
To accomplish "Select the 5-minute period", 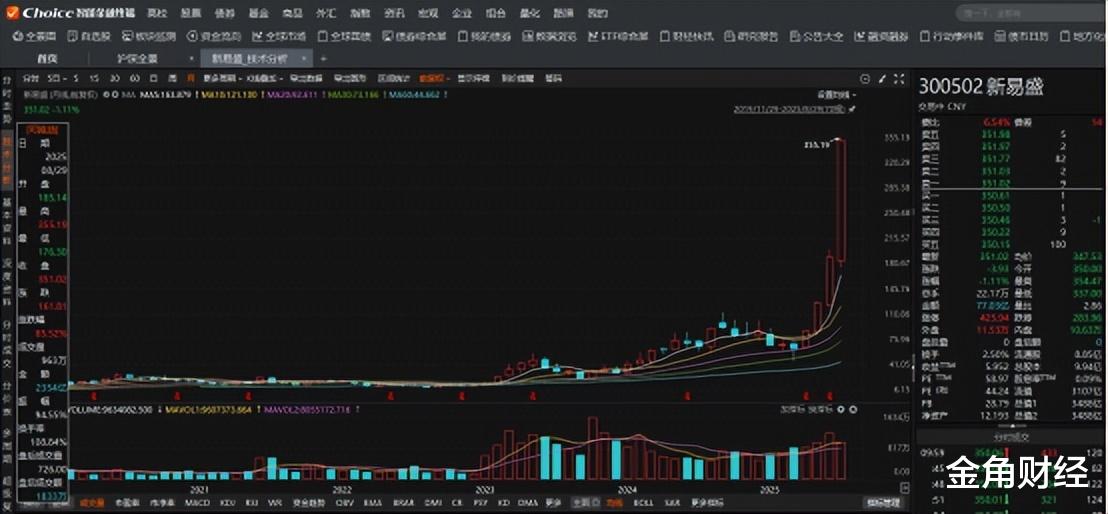I will [x=76, y=78].
